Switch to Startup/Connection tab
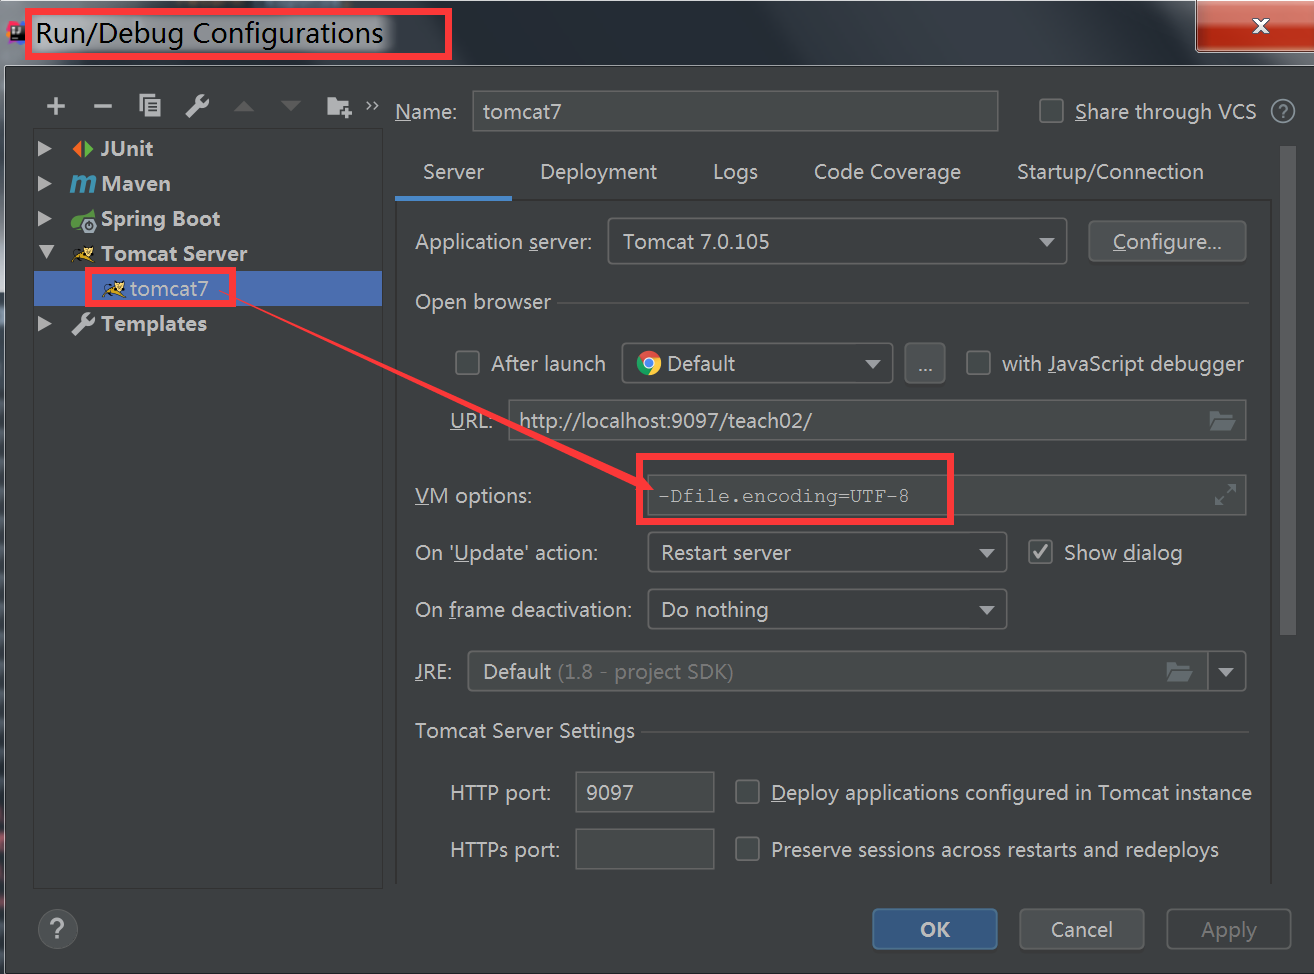The height and width of the screenshot is (974, 1314). [x=1110, y=172]
